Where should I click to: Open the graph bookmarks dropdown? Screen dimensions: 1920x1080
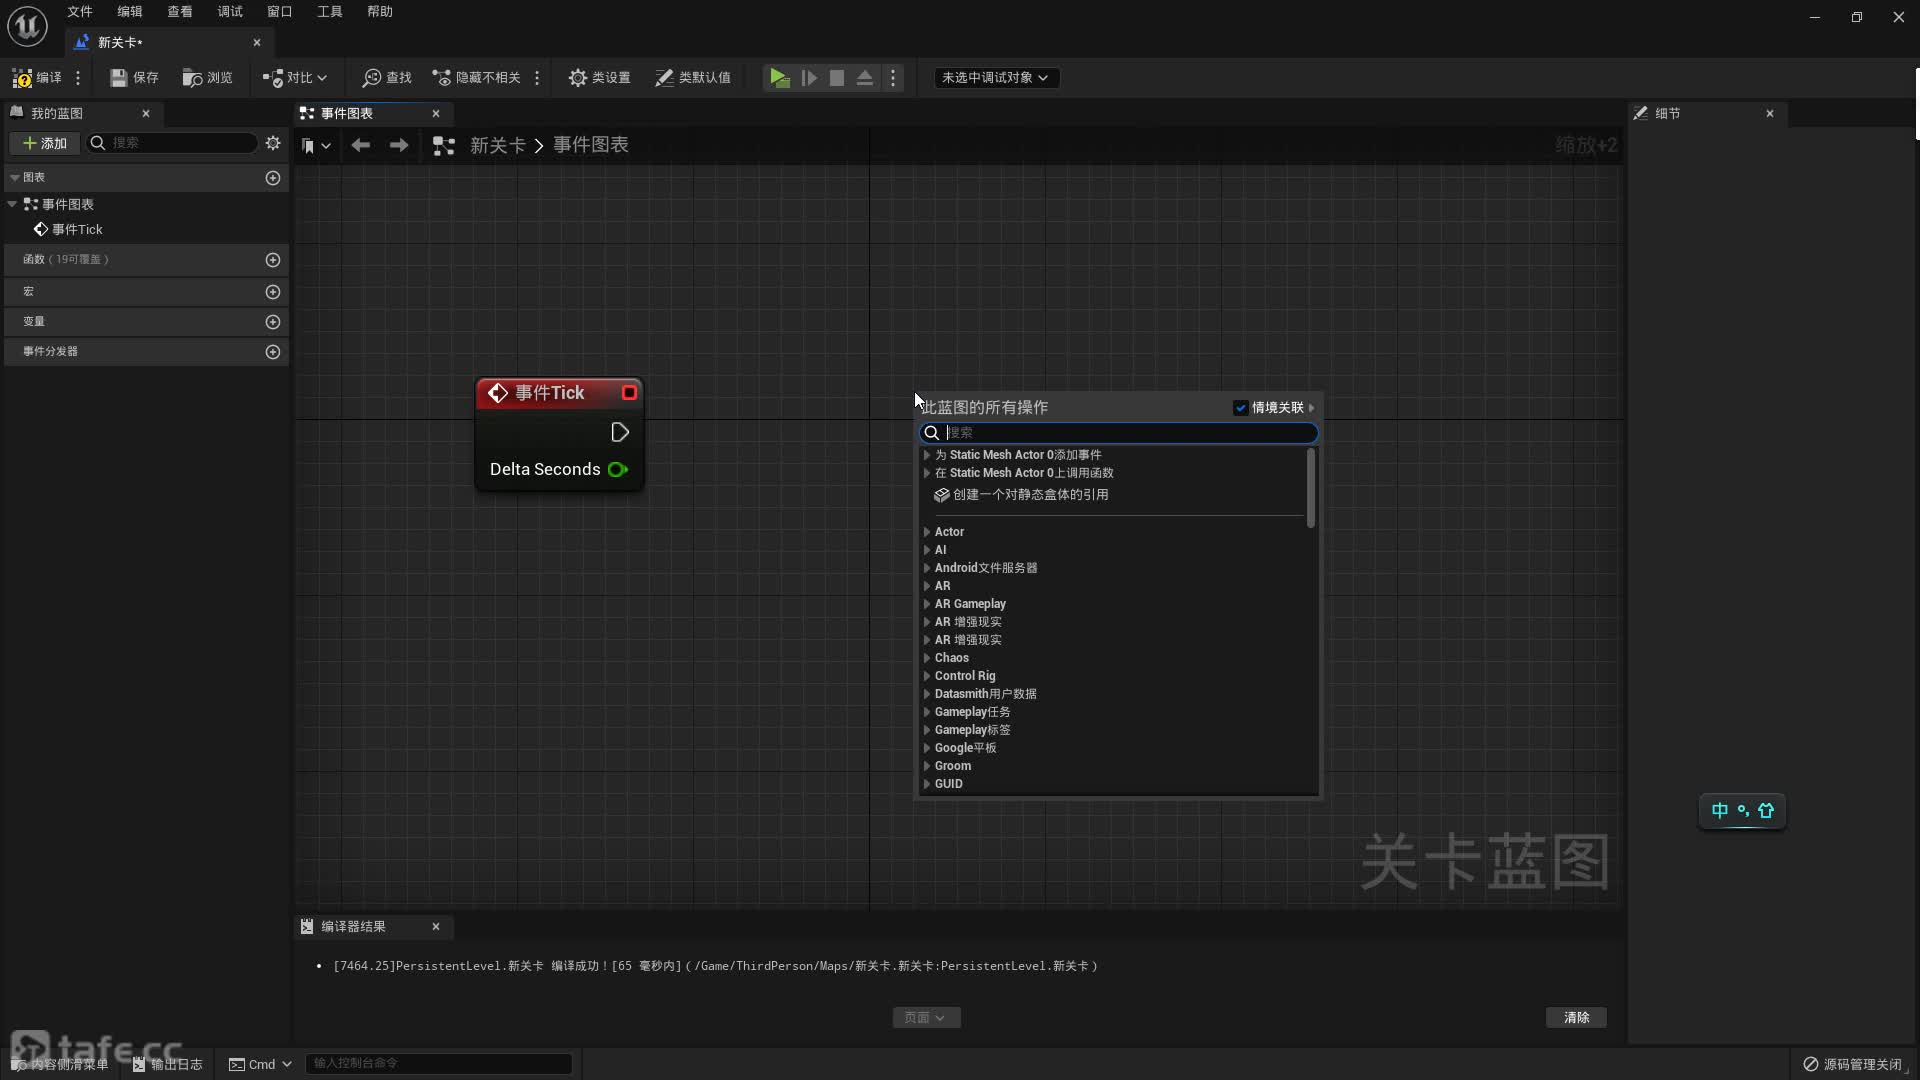point(316,146)
